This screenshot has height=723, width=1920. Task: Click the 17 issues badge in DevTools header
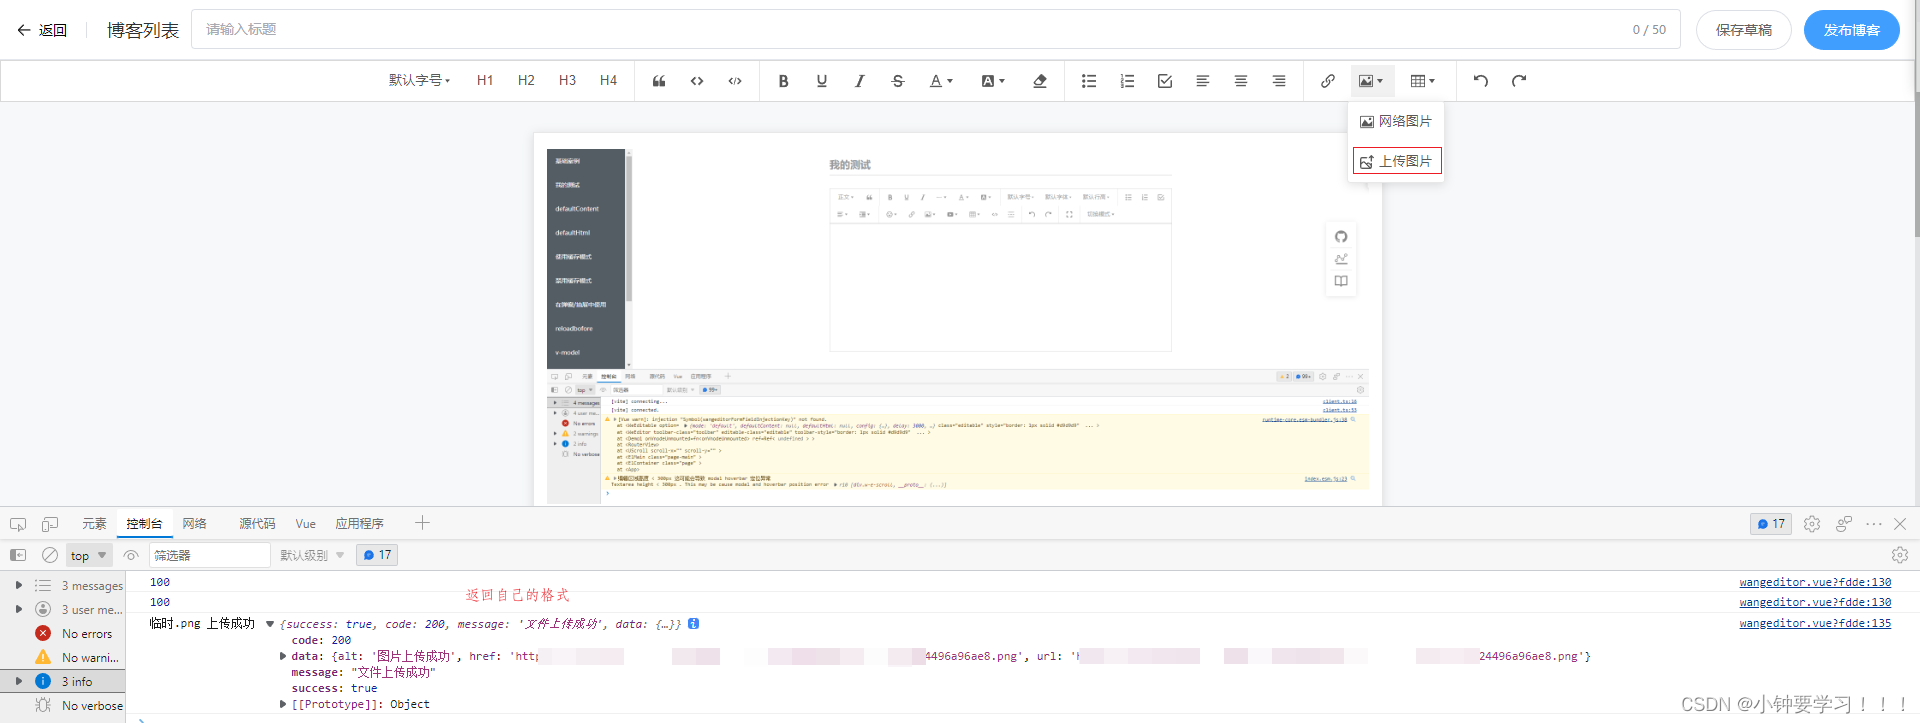[x=1771, y=524]
